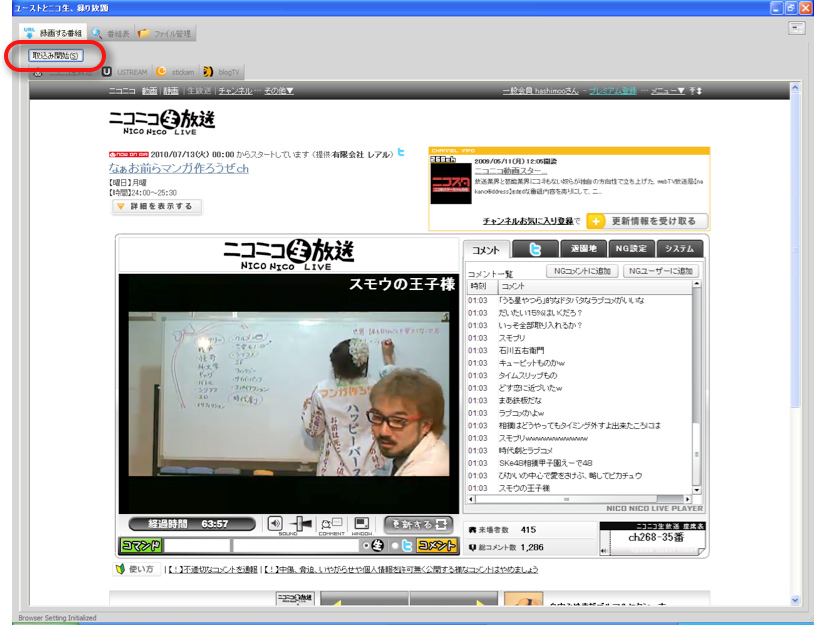Click the live video player area
This screenshot has width=814, height=625.
(289, 393)
